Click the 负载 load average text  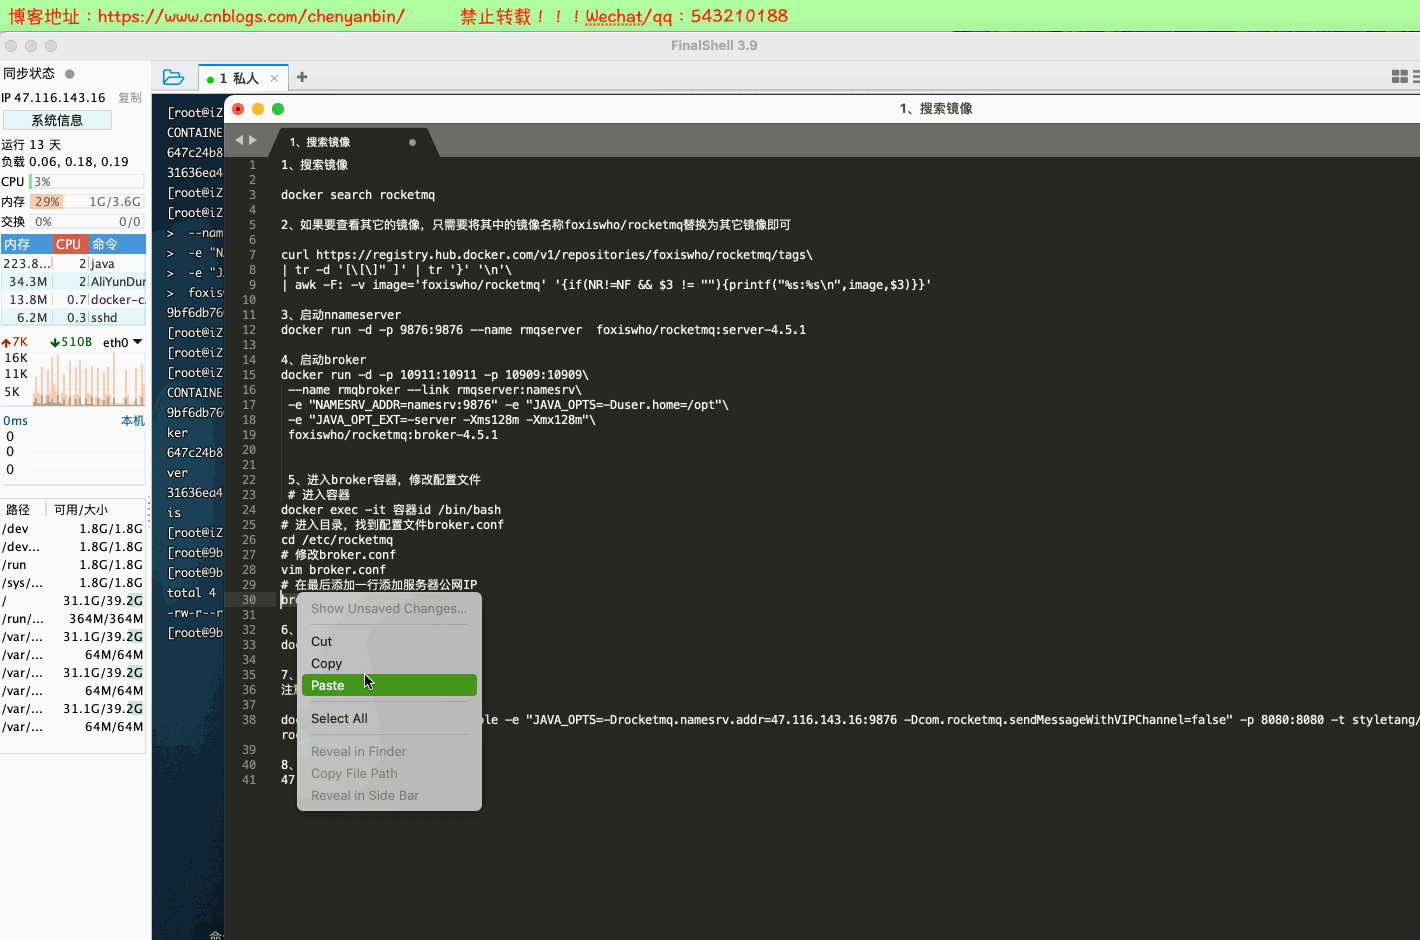[x=65, y=162]
